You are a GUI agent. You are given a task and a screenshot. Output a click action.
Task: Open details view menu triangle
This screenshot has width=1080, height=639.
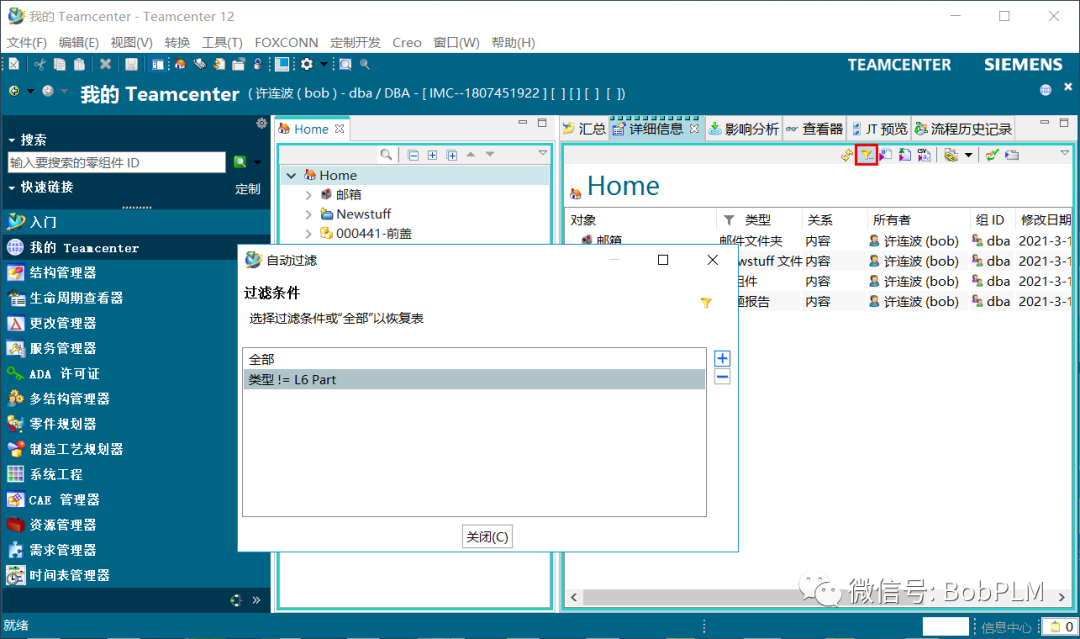point(1065,153)
